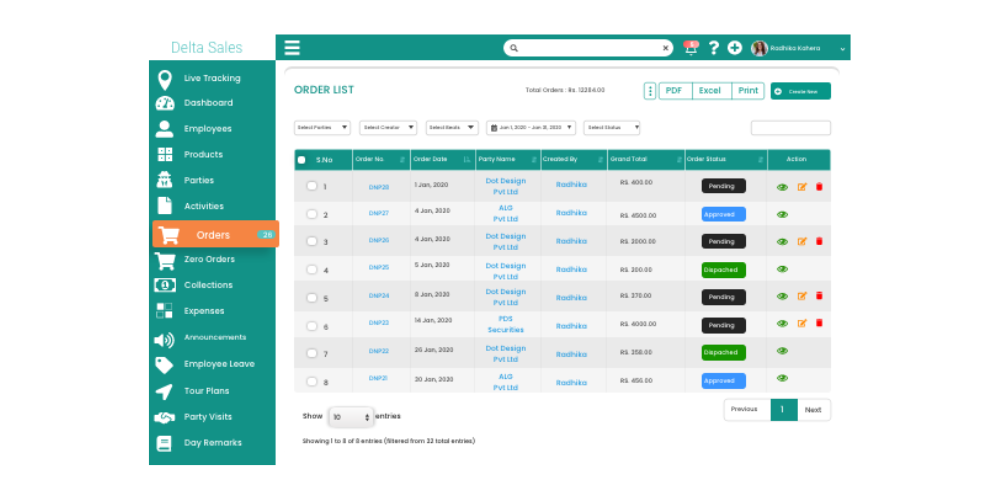Open the three-dot options button beside PDF
This screenshot has width=1000, height=500.
(650, 91)
